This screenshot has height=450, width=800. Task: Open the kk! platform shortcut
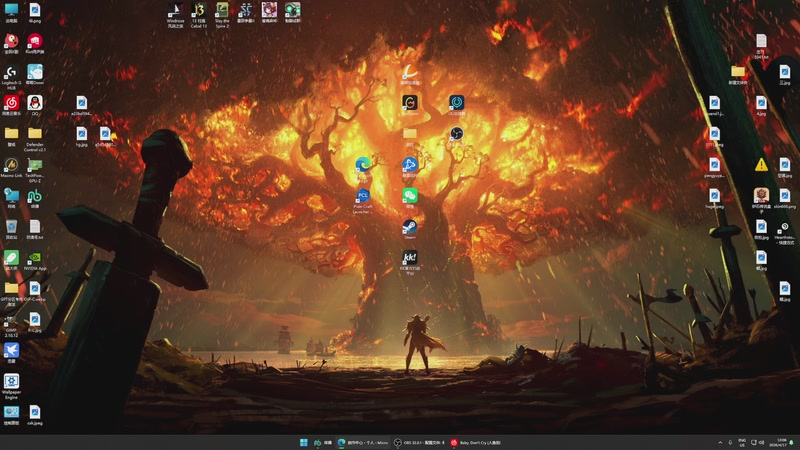(410, 263)
